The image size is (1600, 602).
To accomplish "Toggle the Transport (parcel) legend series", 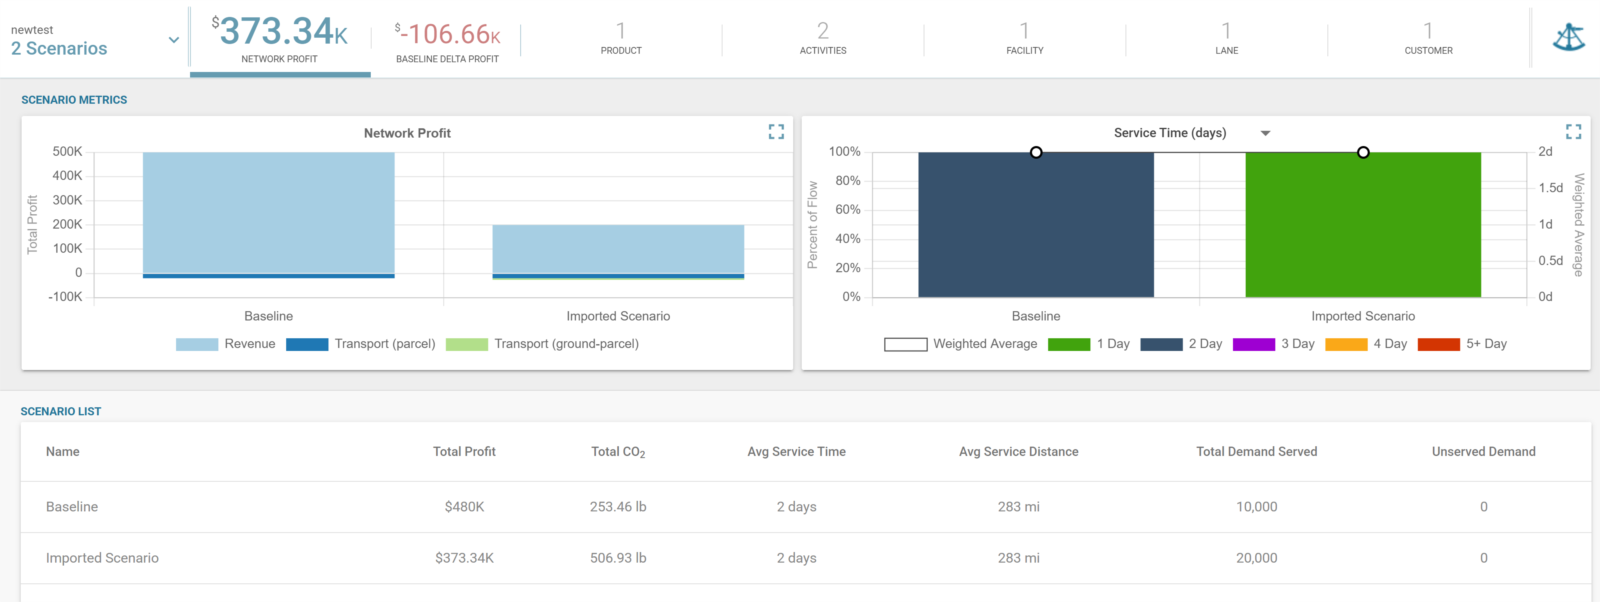I will point(360,344).
